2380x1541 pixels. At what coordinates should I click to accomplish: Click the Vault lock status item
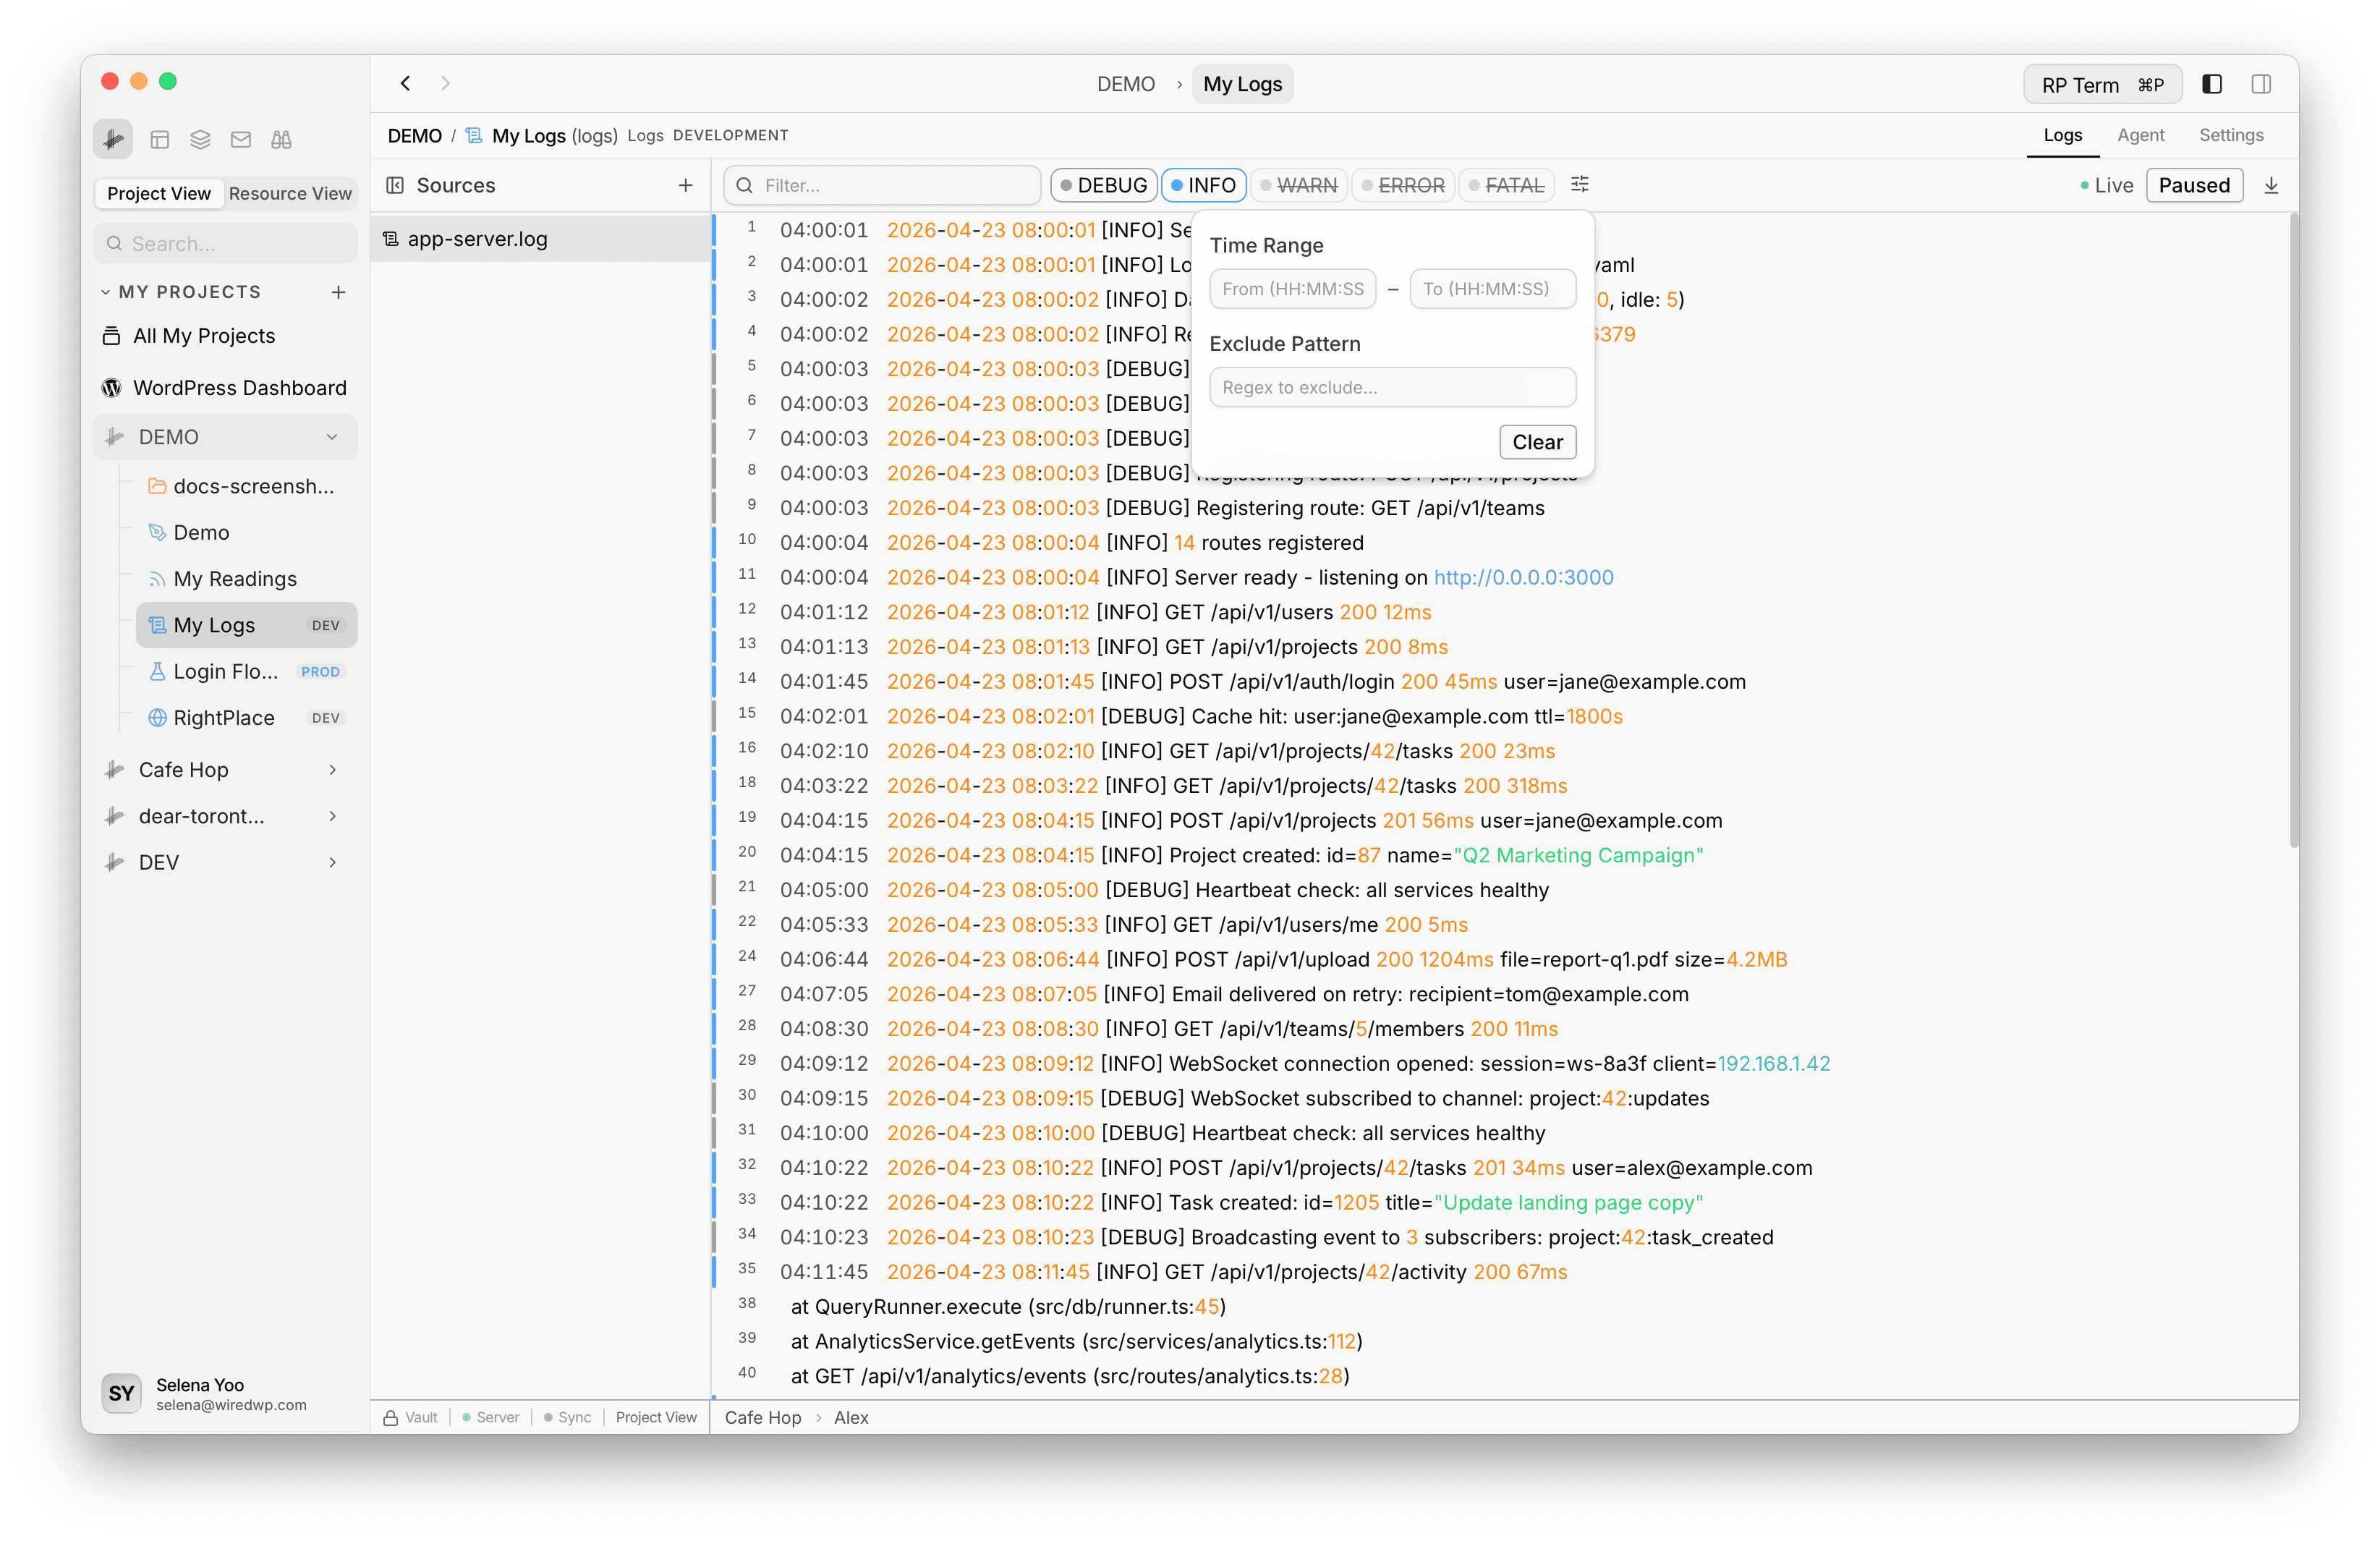[411, 1417]
